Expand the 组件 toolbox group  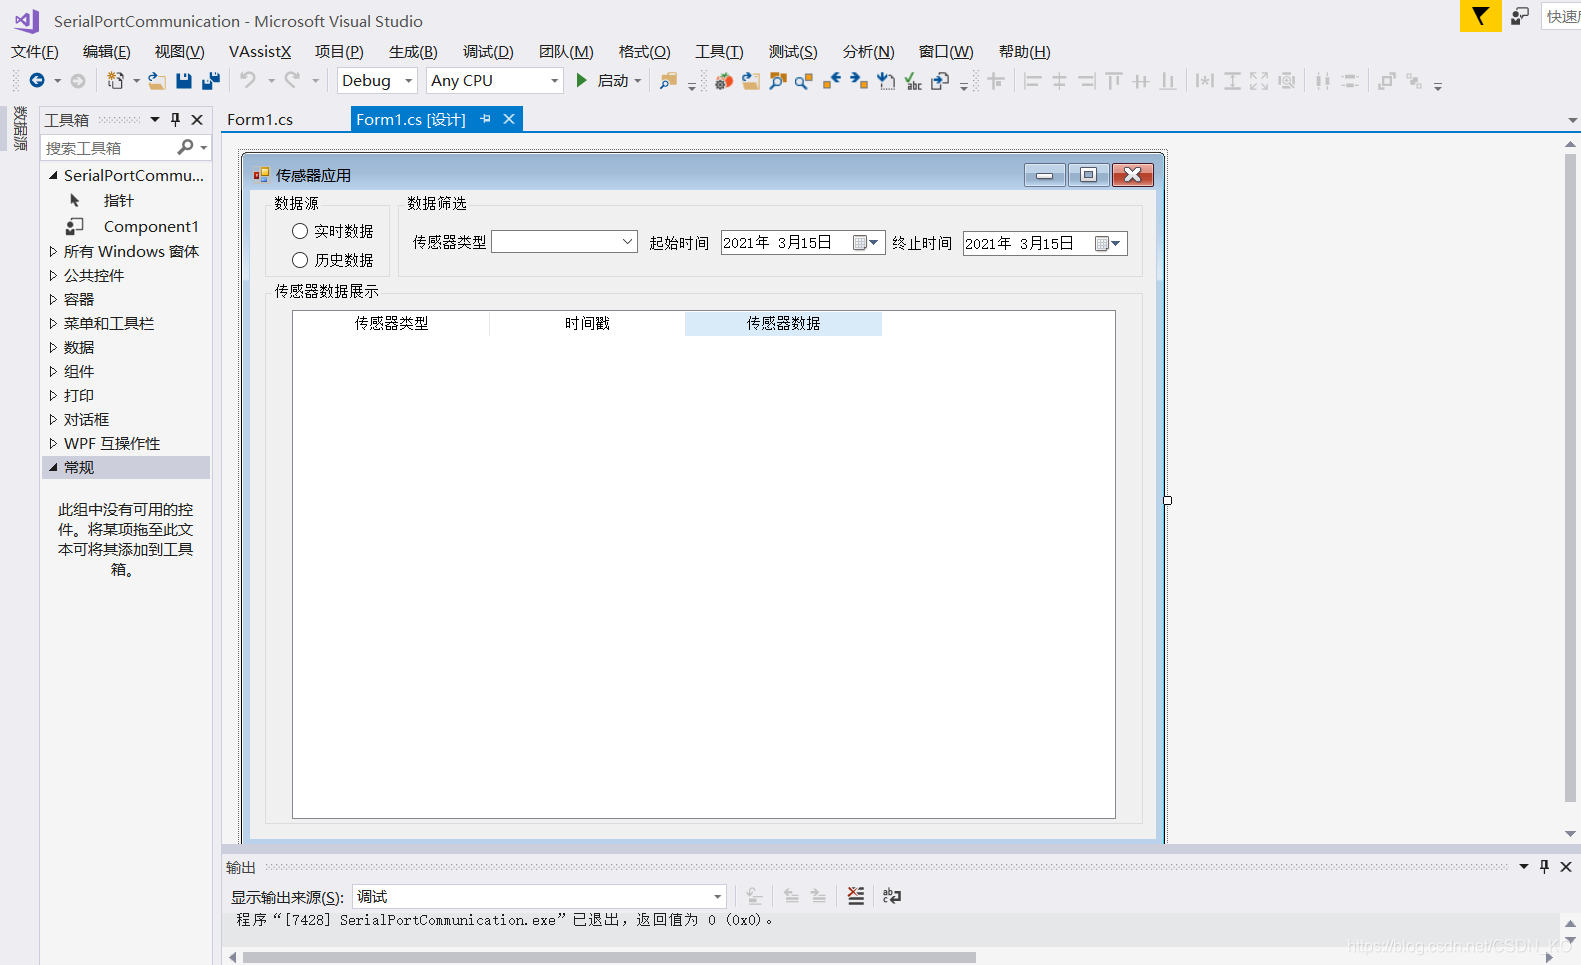tap(53, 372)
